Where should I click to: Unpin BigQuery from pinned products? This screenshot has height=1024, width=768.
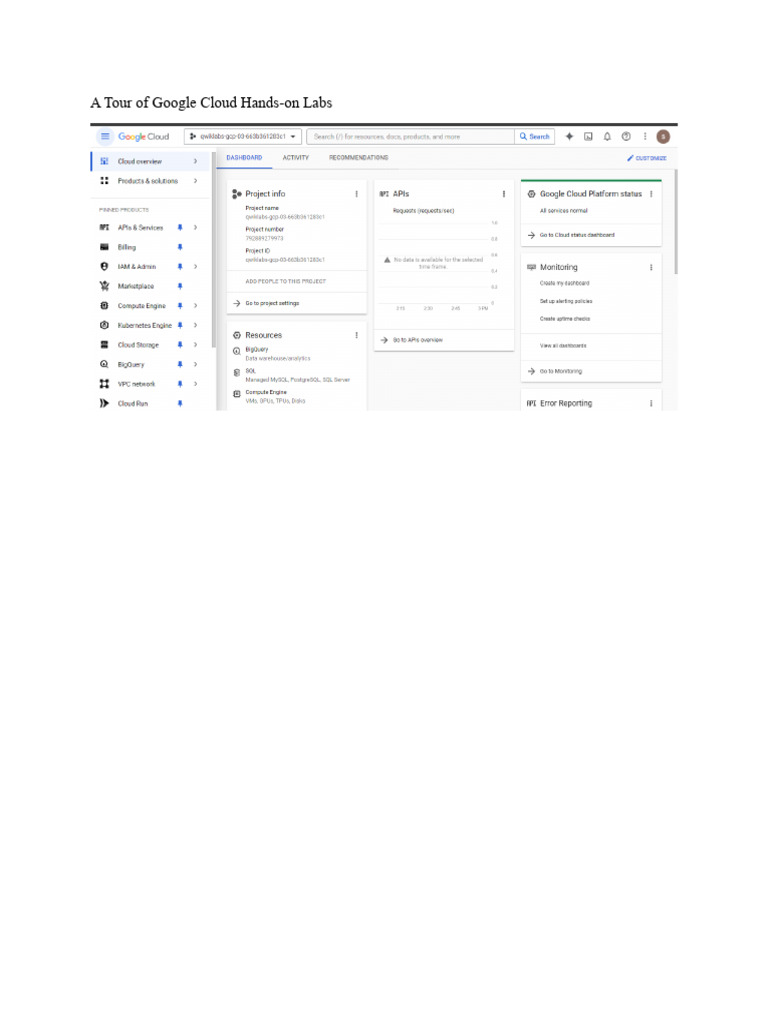(x=180, y=364)
